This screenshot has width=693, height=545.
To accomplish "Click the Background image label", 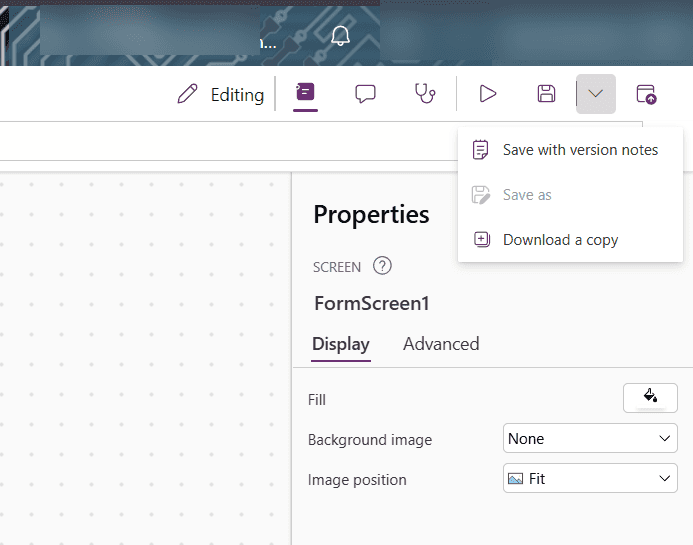I will click(x=370, y=440).
